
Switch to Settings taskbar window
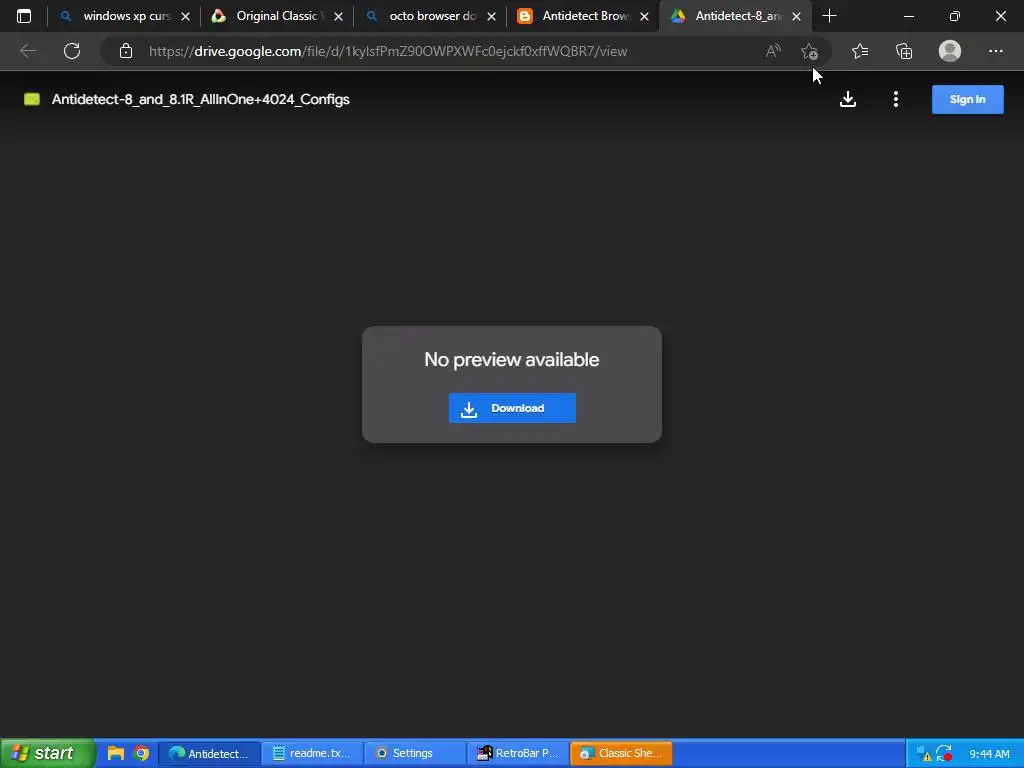point(415,754)
